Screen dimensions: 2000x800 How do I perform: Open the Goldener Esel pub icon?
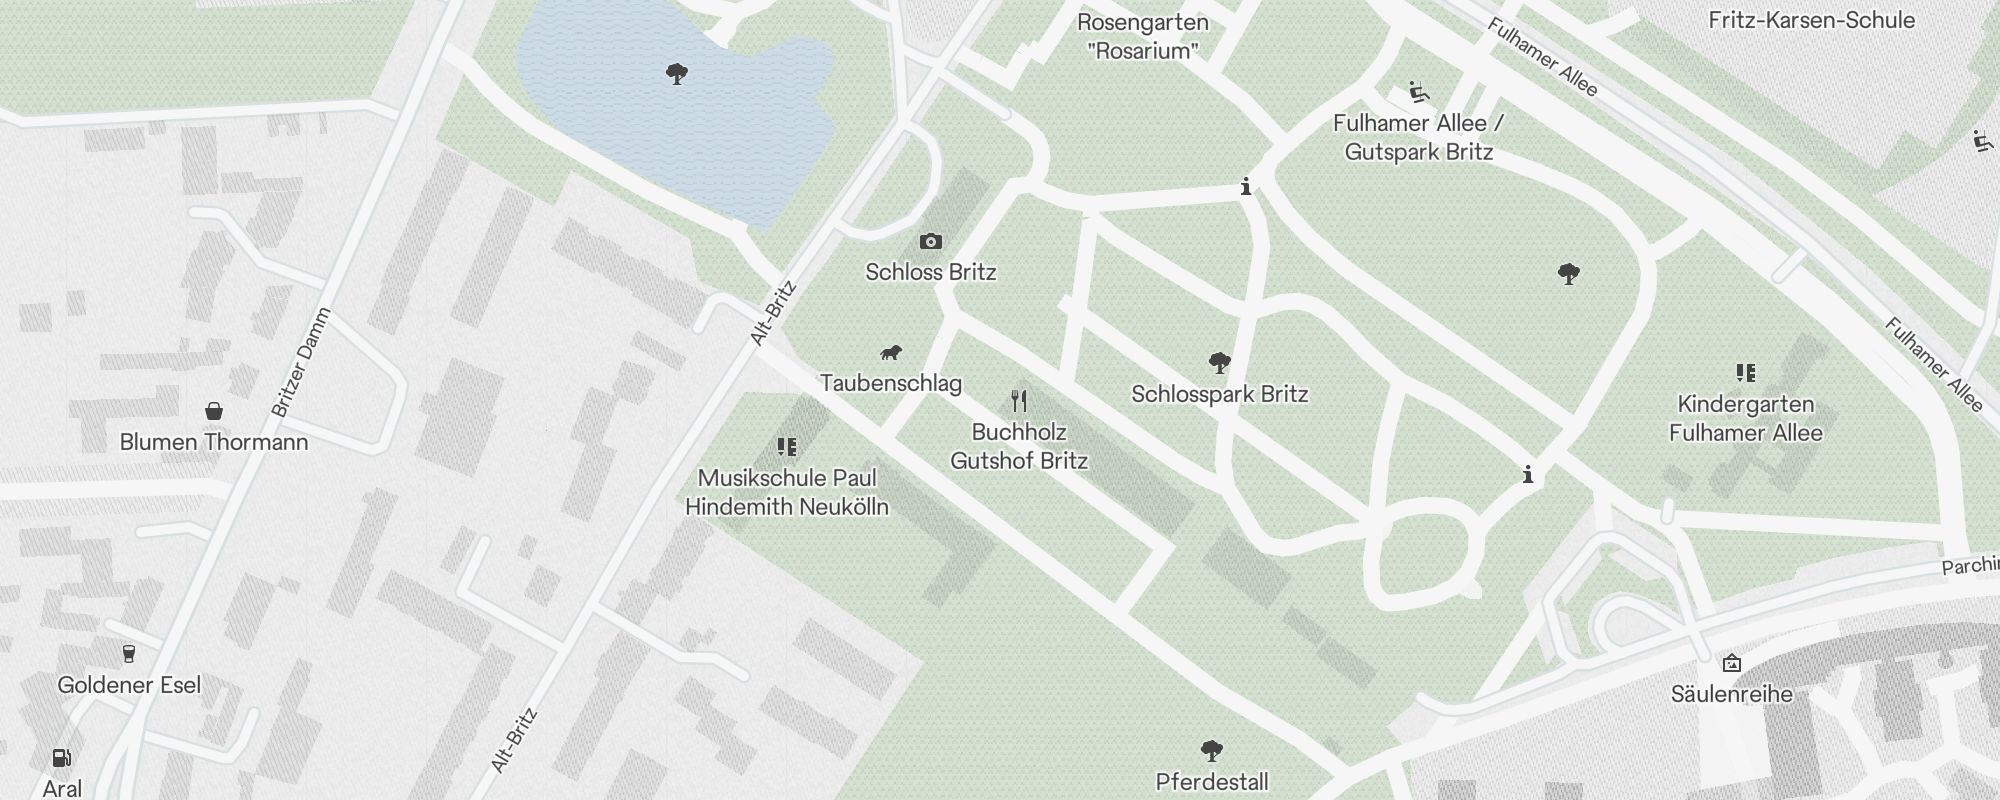(129, 654)
